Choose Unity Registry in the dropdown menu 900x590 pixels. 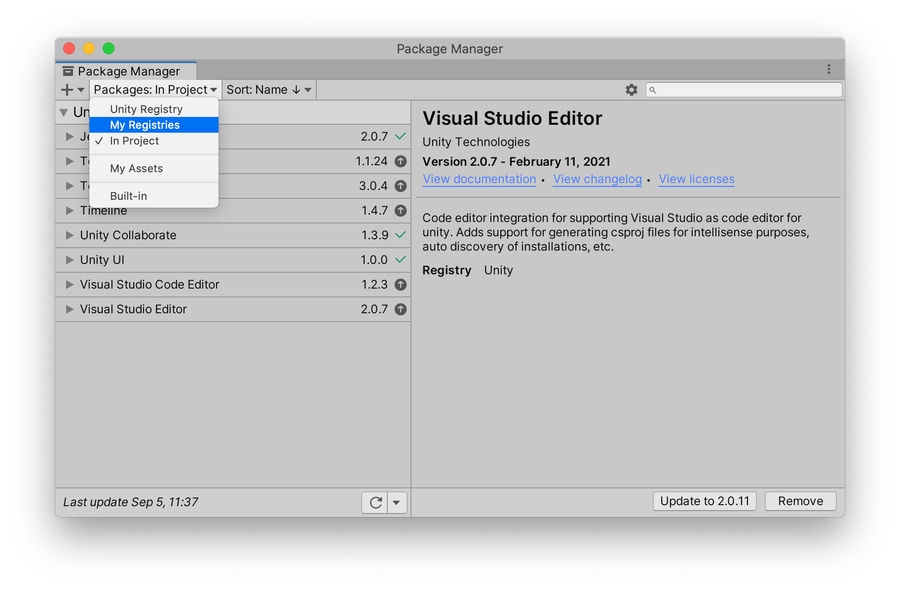(146, 109)
